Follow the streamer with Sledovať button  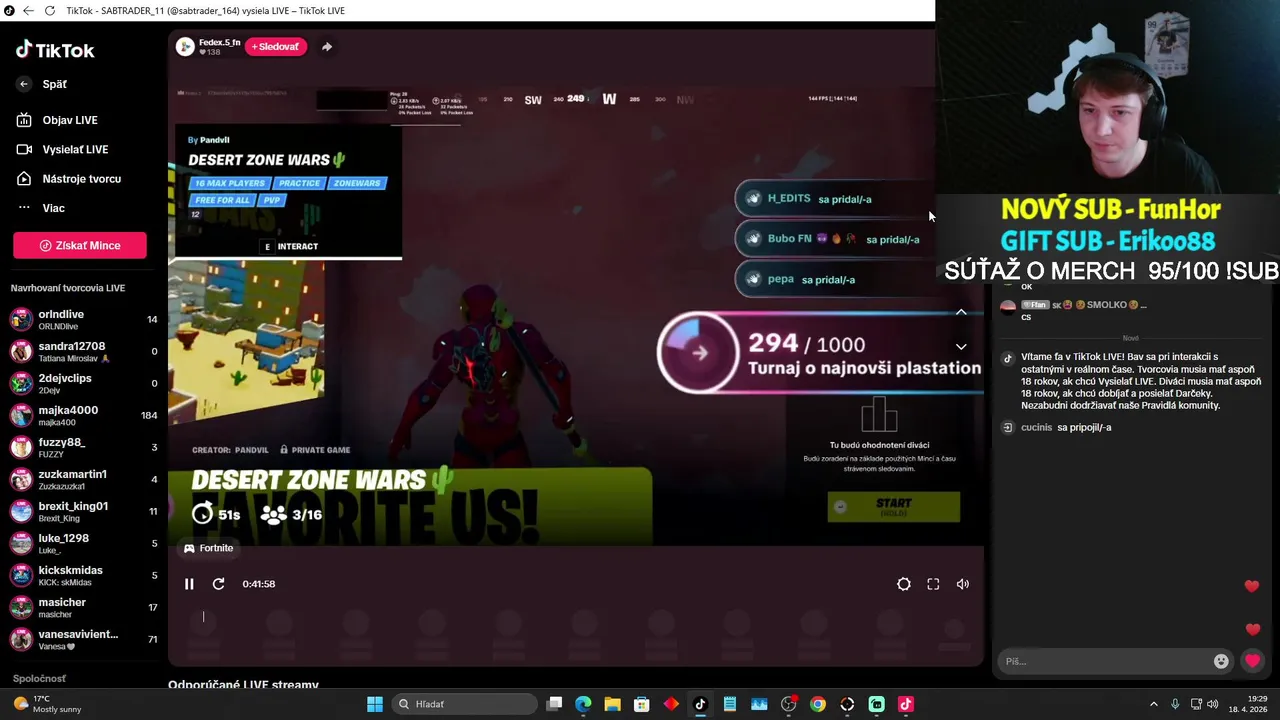(x=275, y=47)
